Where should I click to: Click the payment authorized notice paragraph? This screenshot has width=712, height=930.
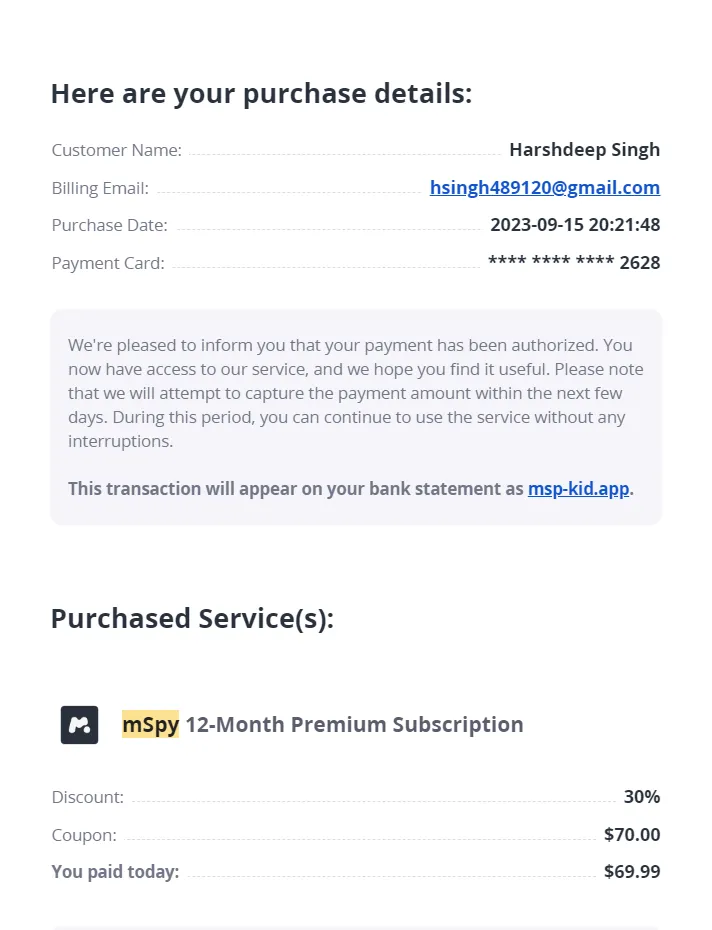355,393
